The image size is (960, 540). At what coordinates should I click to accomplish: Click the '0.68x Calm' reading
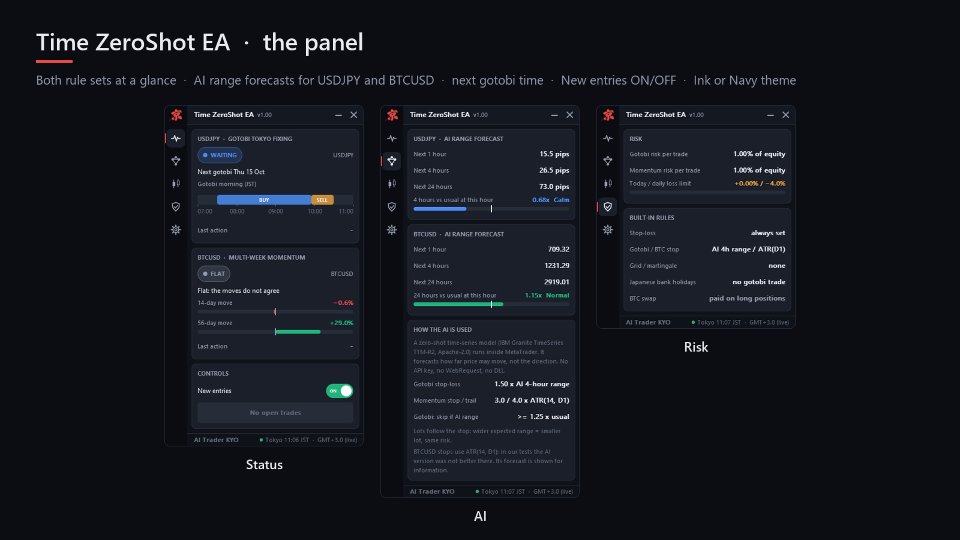coord(550,200)
